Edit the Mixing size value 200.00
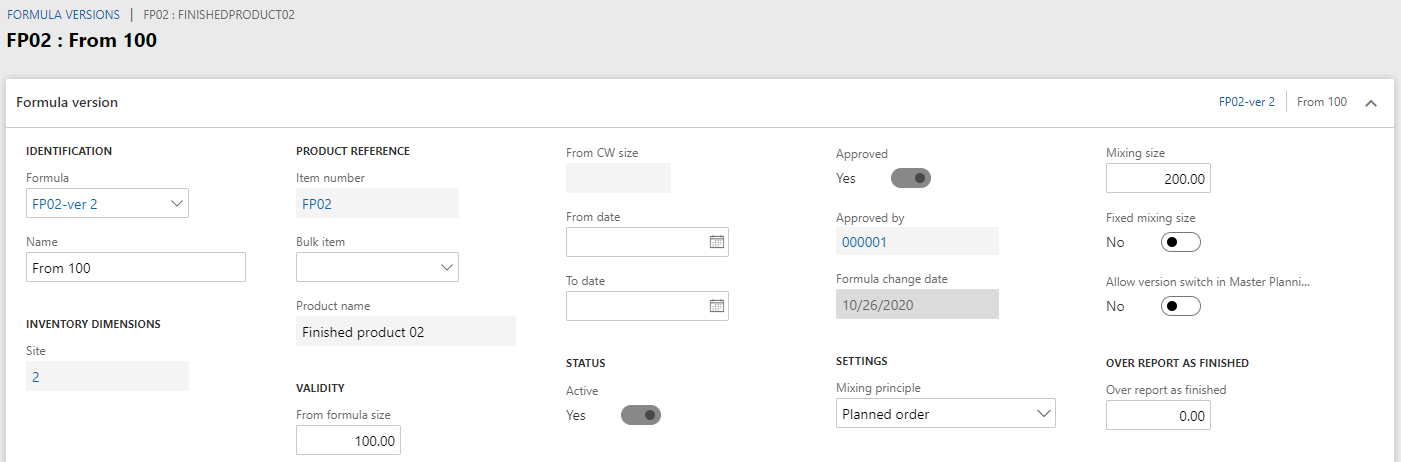Image resolution: width=1401 pixels, height=462 pixels. coord(1158,179)
